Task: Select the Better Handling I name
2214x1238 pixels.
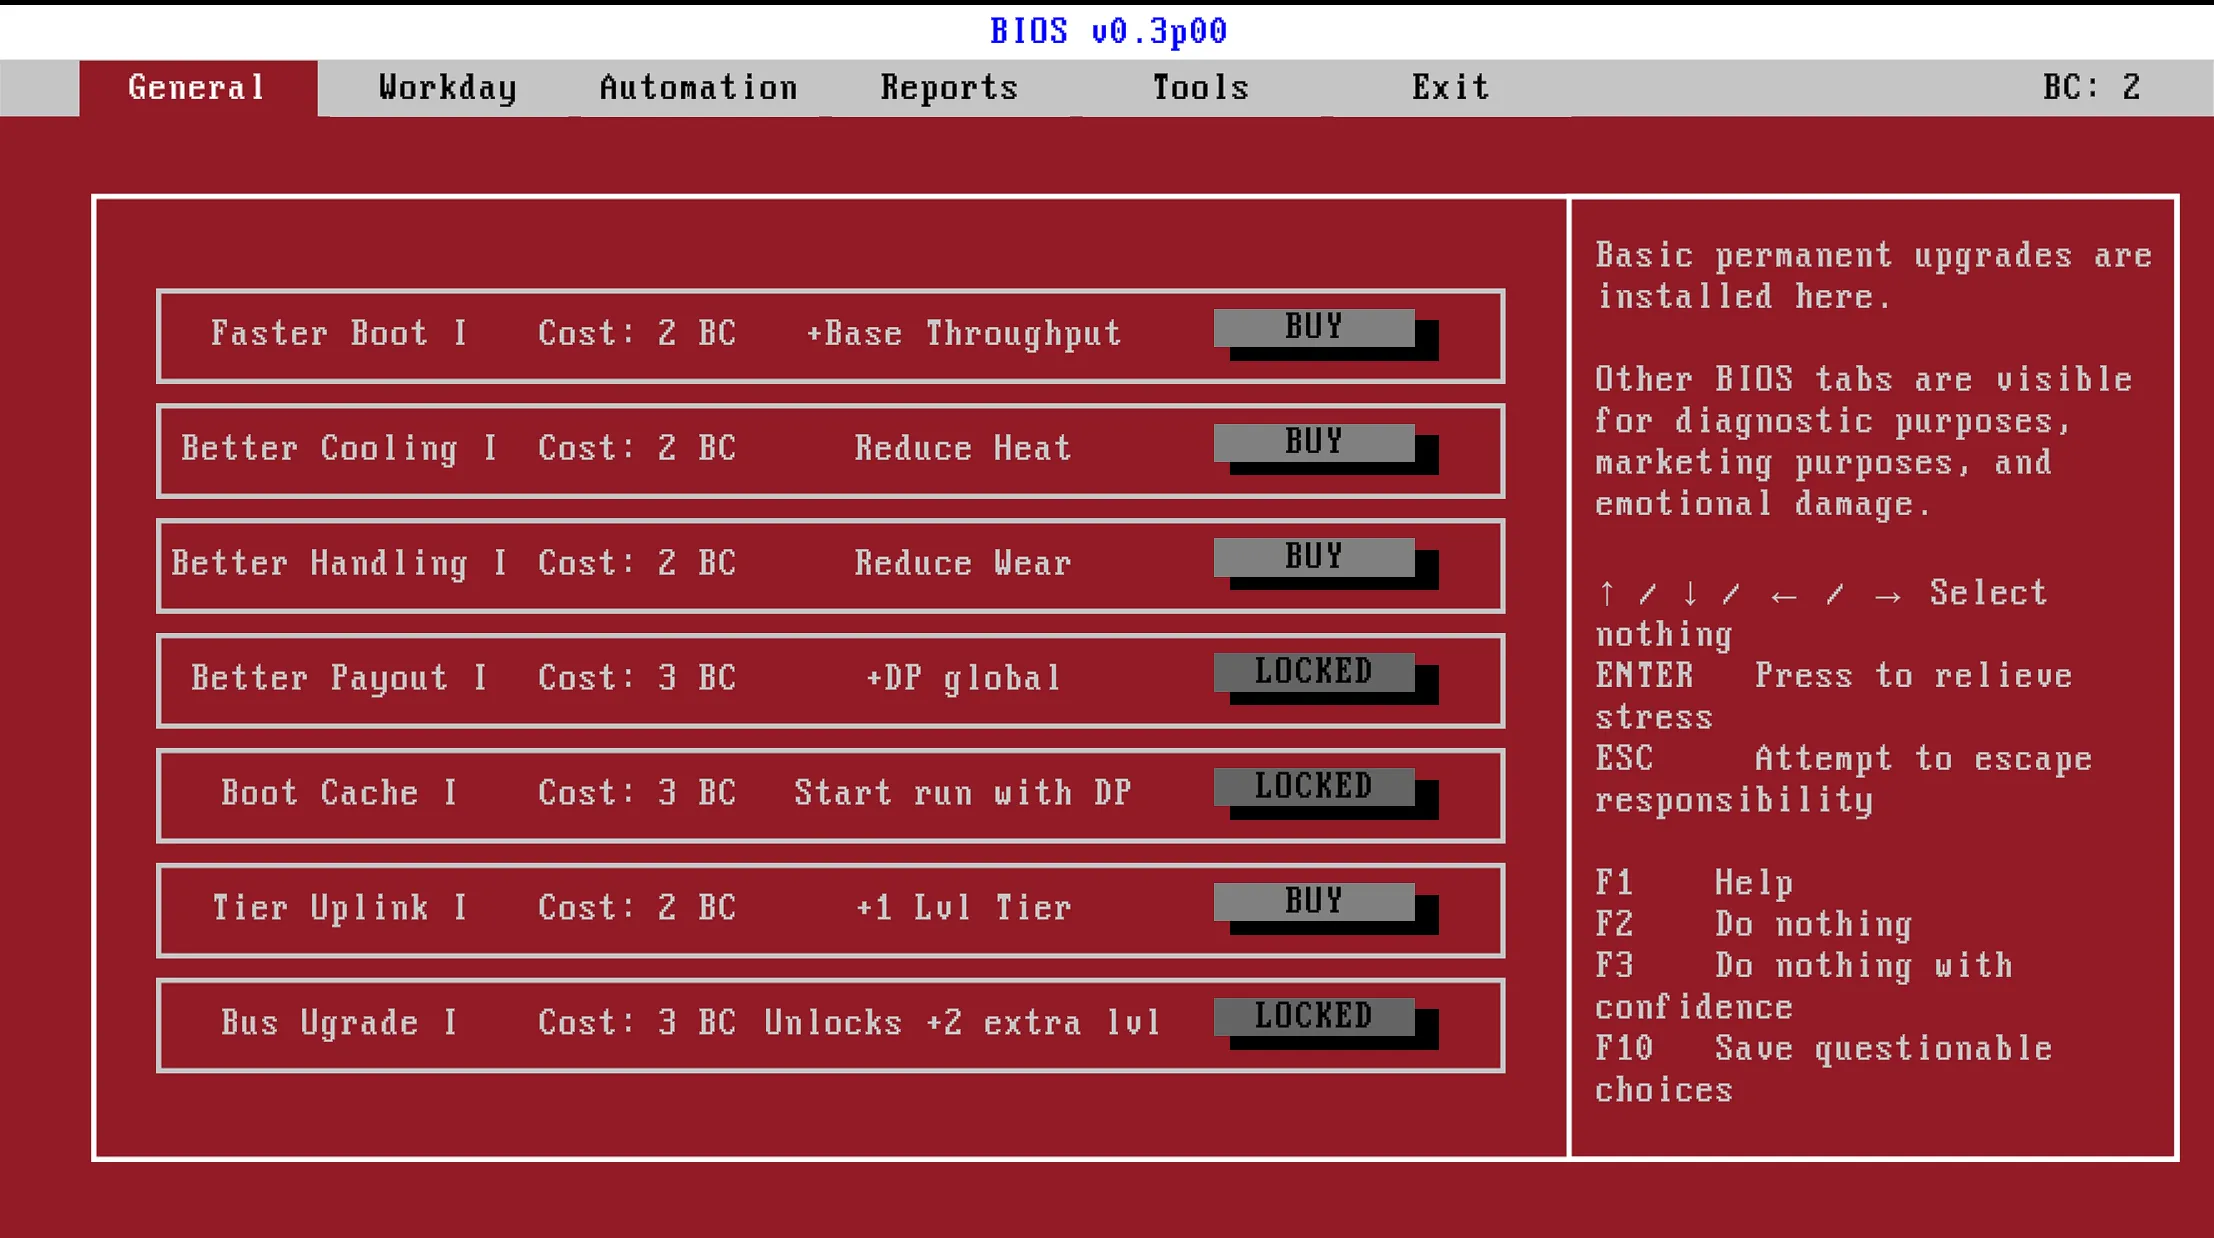Action: [340, 564]
